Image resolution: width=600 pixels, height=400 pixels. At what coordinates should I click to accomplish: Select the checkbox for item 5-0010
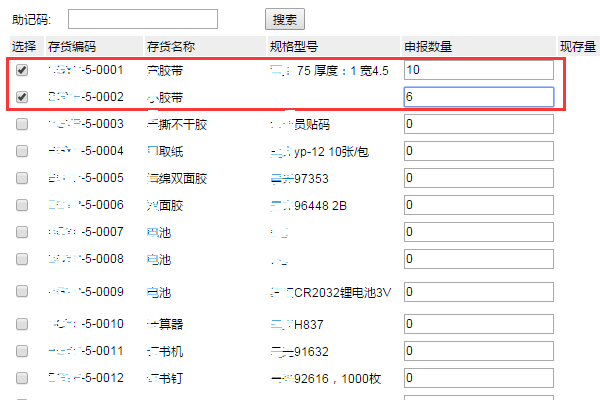[22, 324]
